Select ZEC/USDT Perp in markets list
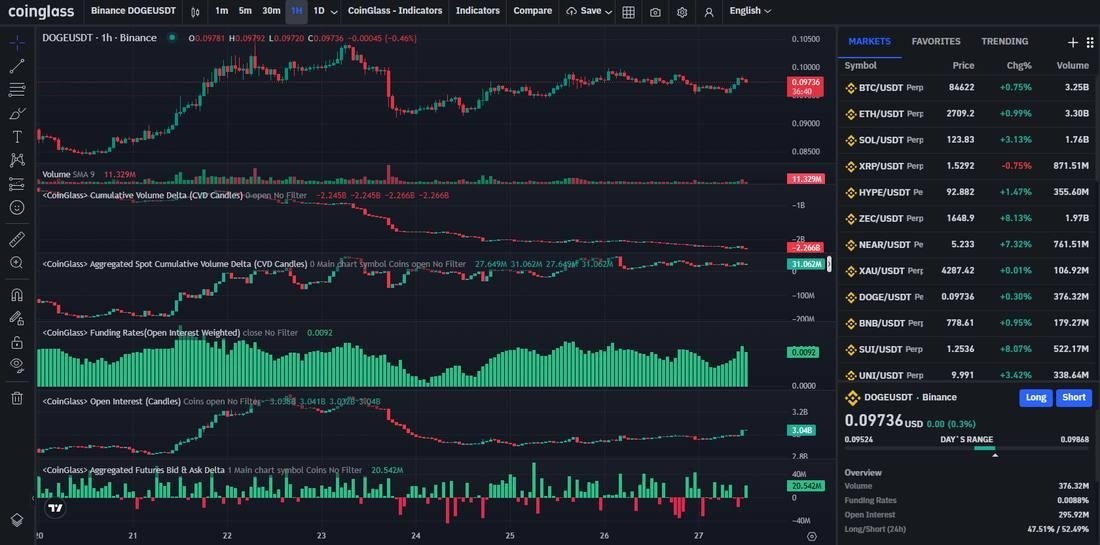 click(x=968, y=218)
